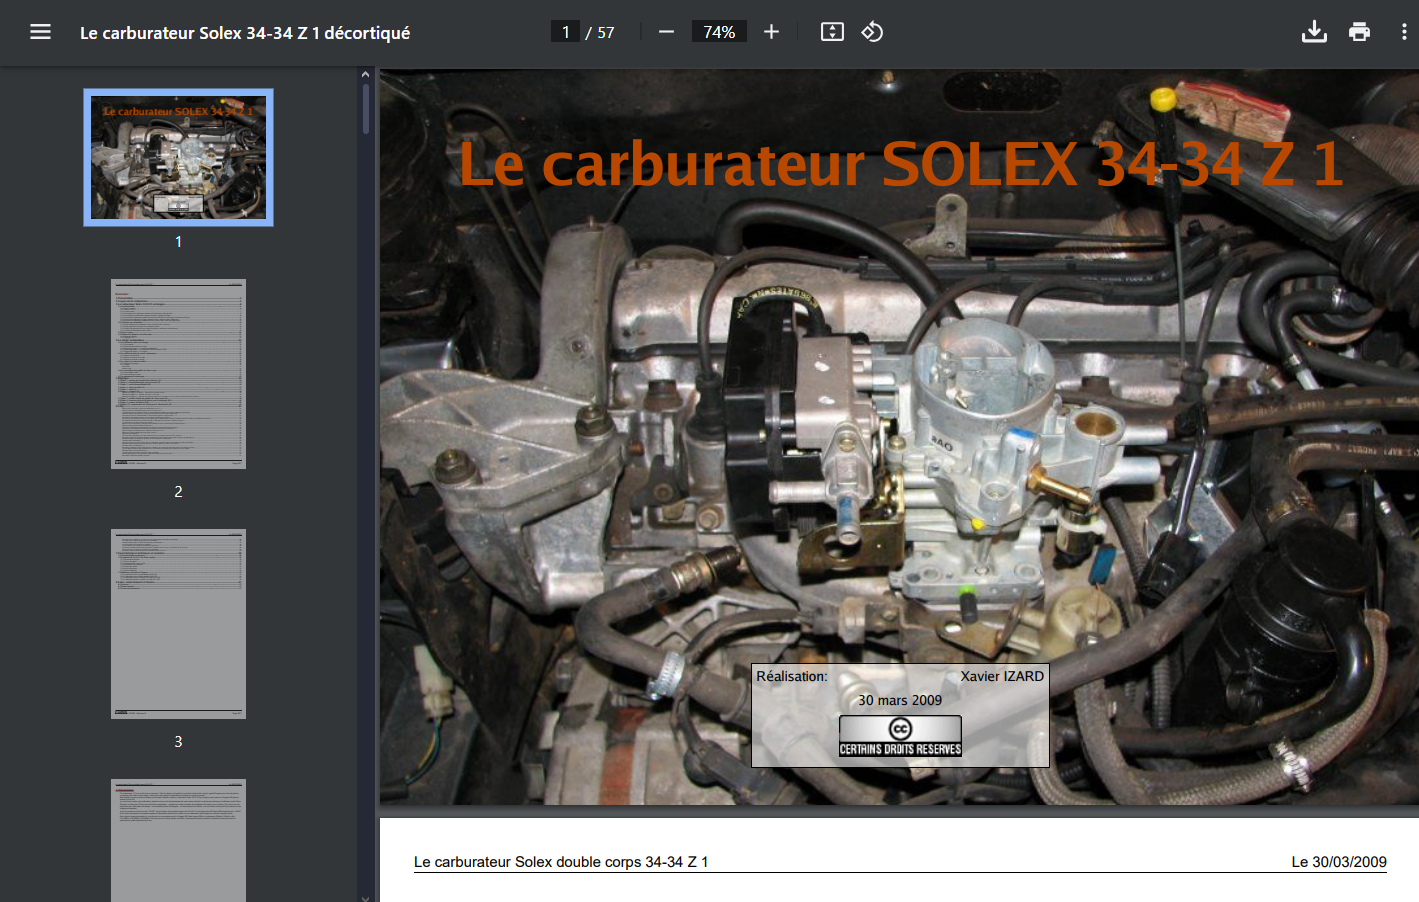
Task: Click the sidebar scrollbar thumb
Action: 365,108
